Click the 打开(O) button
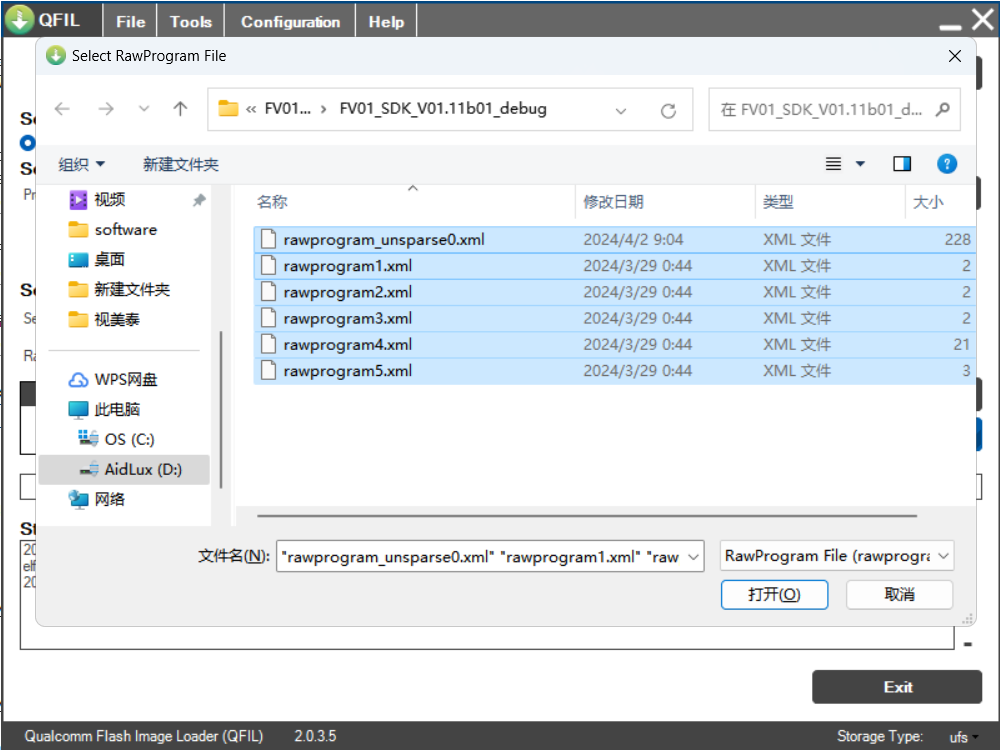The width and height of the screenshot is (1000, 750). (x=774, y=594)
